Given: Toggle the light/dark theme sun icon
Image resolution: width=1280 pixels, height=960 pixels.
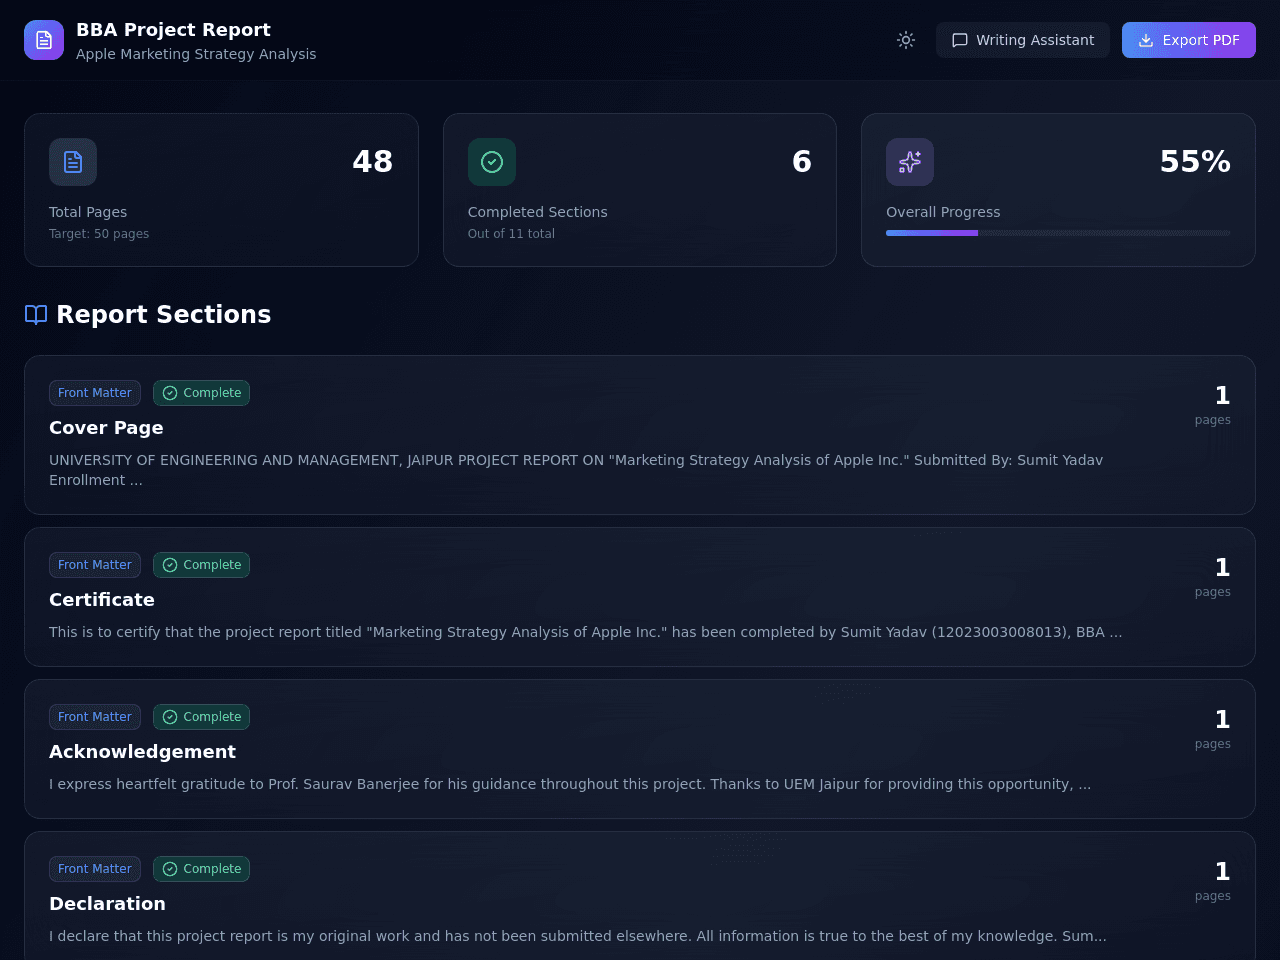Looking at the screenshot, I should pyautogui.click(x=906, y=40).
